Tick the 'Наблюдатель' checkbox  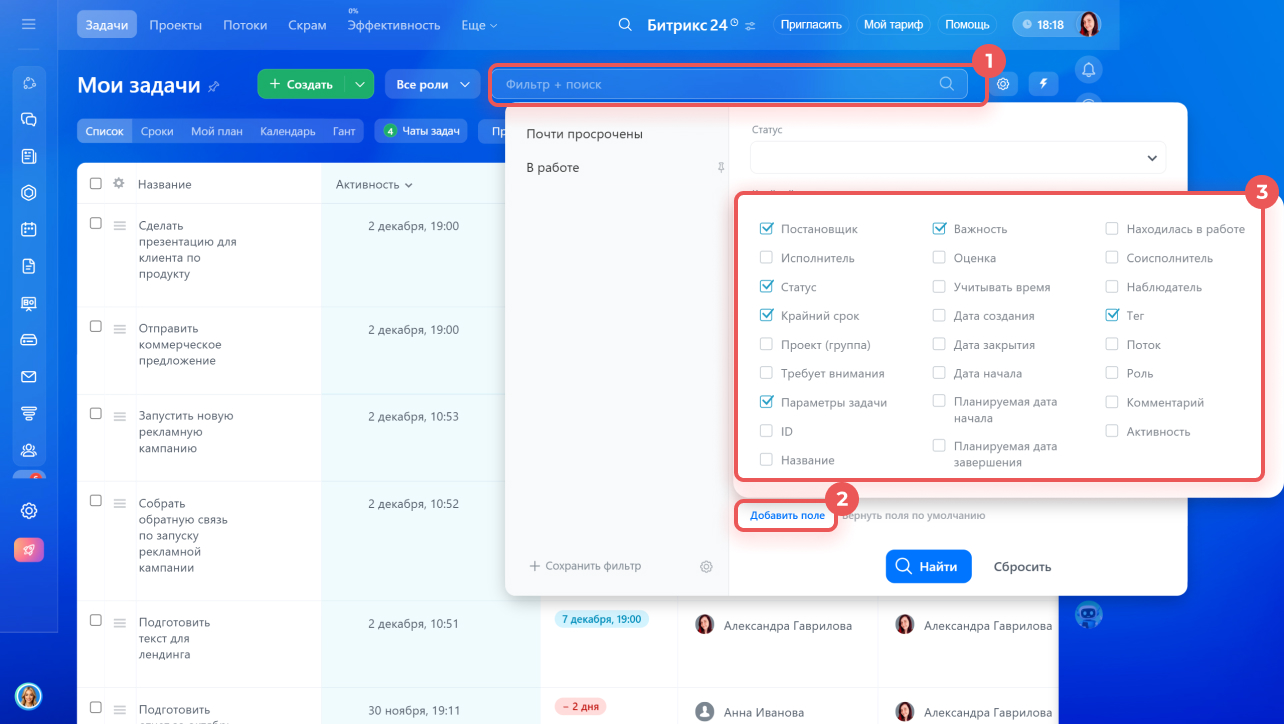[x=1112, y=287]
